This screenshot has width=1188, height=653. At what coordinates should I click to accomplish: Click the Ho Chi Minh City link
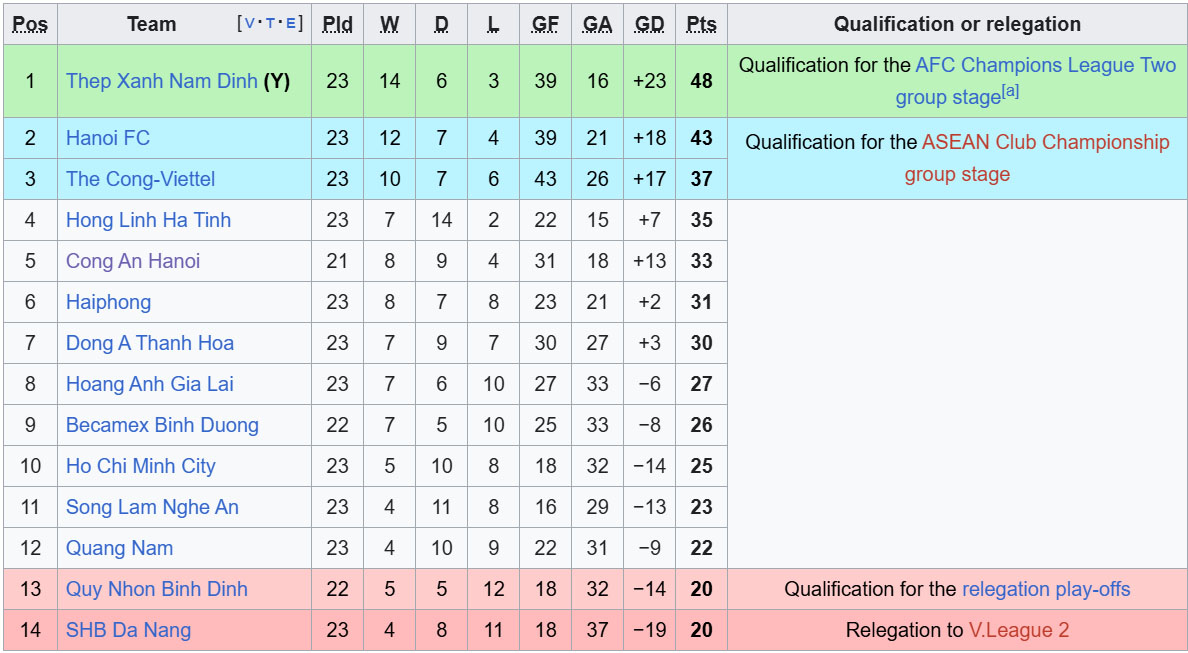click(x=140, y=466)
